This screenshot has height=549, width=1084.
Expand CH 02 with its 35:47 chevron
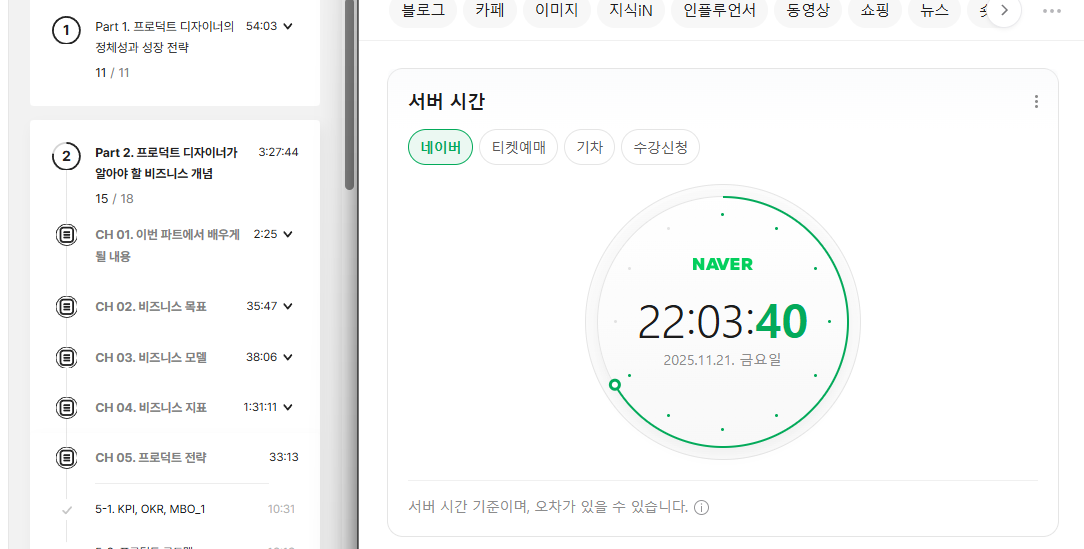click(288, 306)
